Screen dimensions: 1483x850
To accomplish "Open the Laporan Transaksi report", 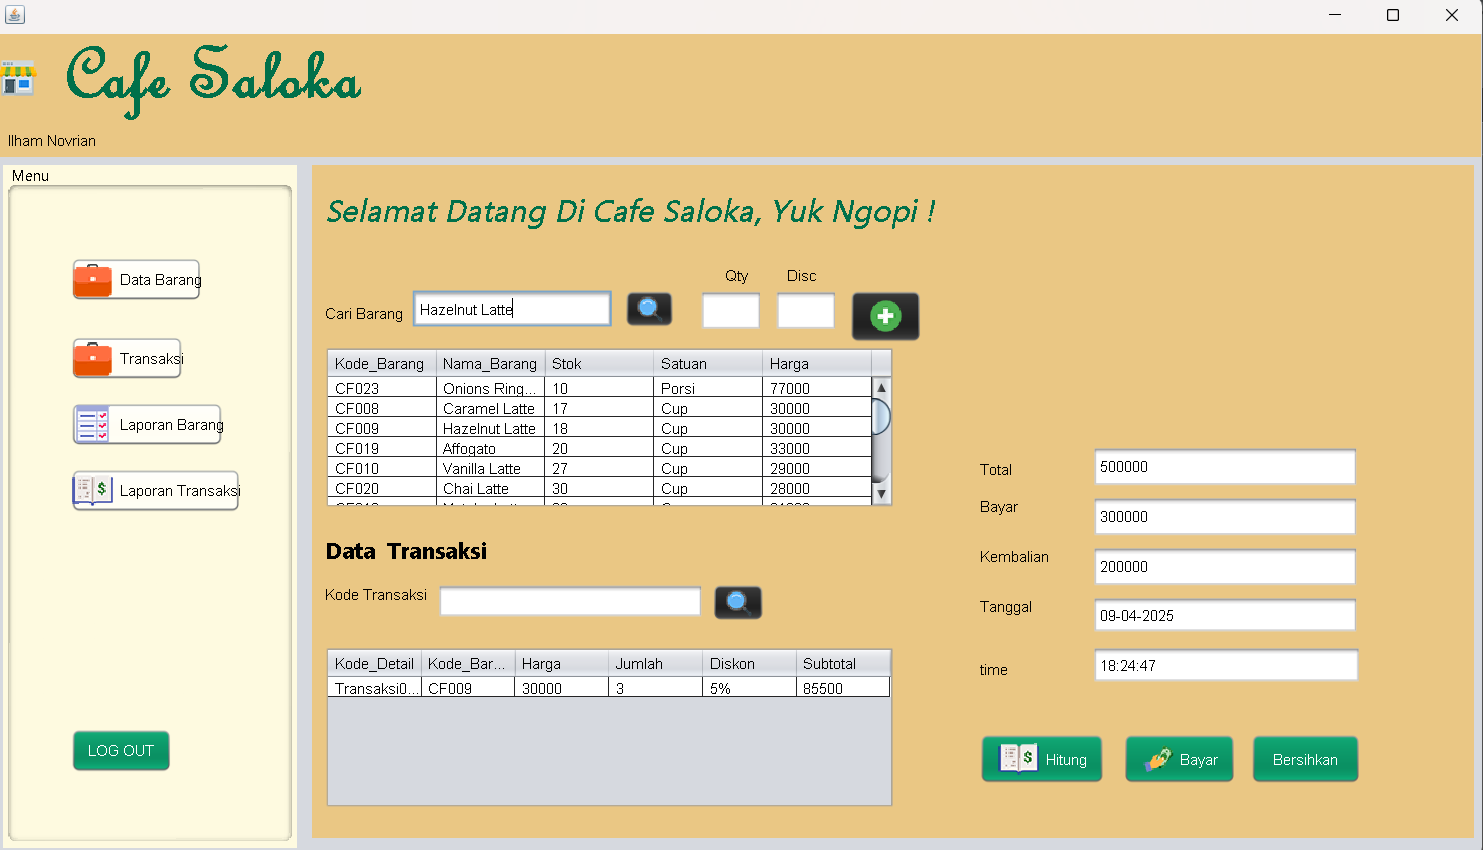I will click(x=156, y=491).
